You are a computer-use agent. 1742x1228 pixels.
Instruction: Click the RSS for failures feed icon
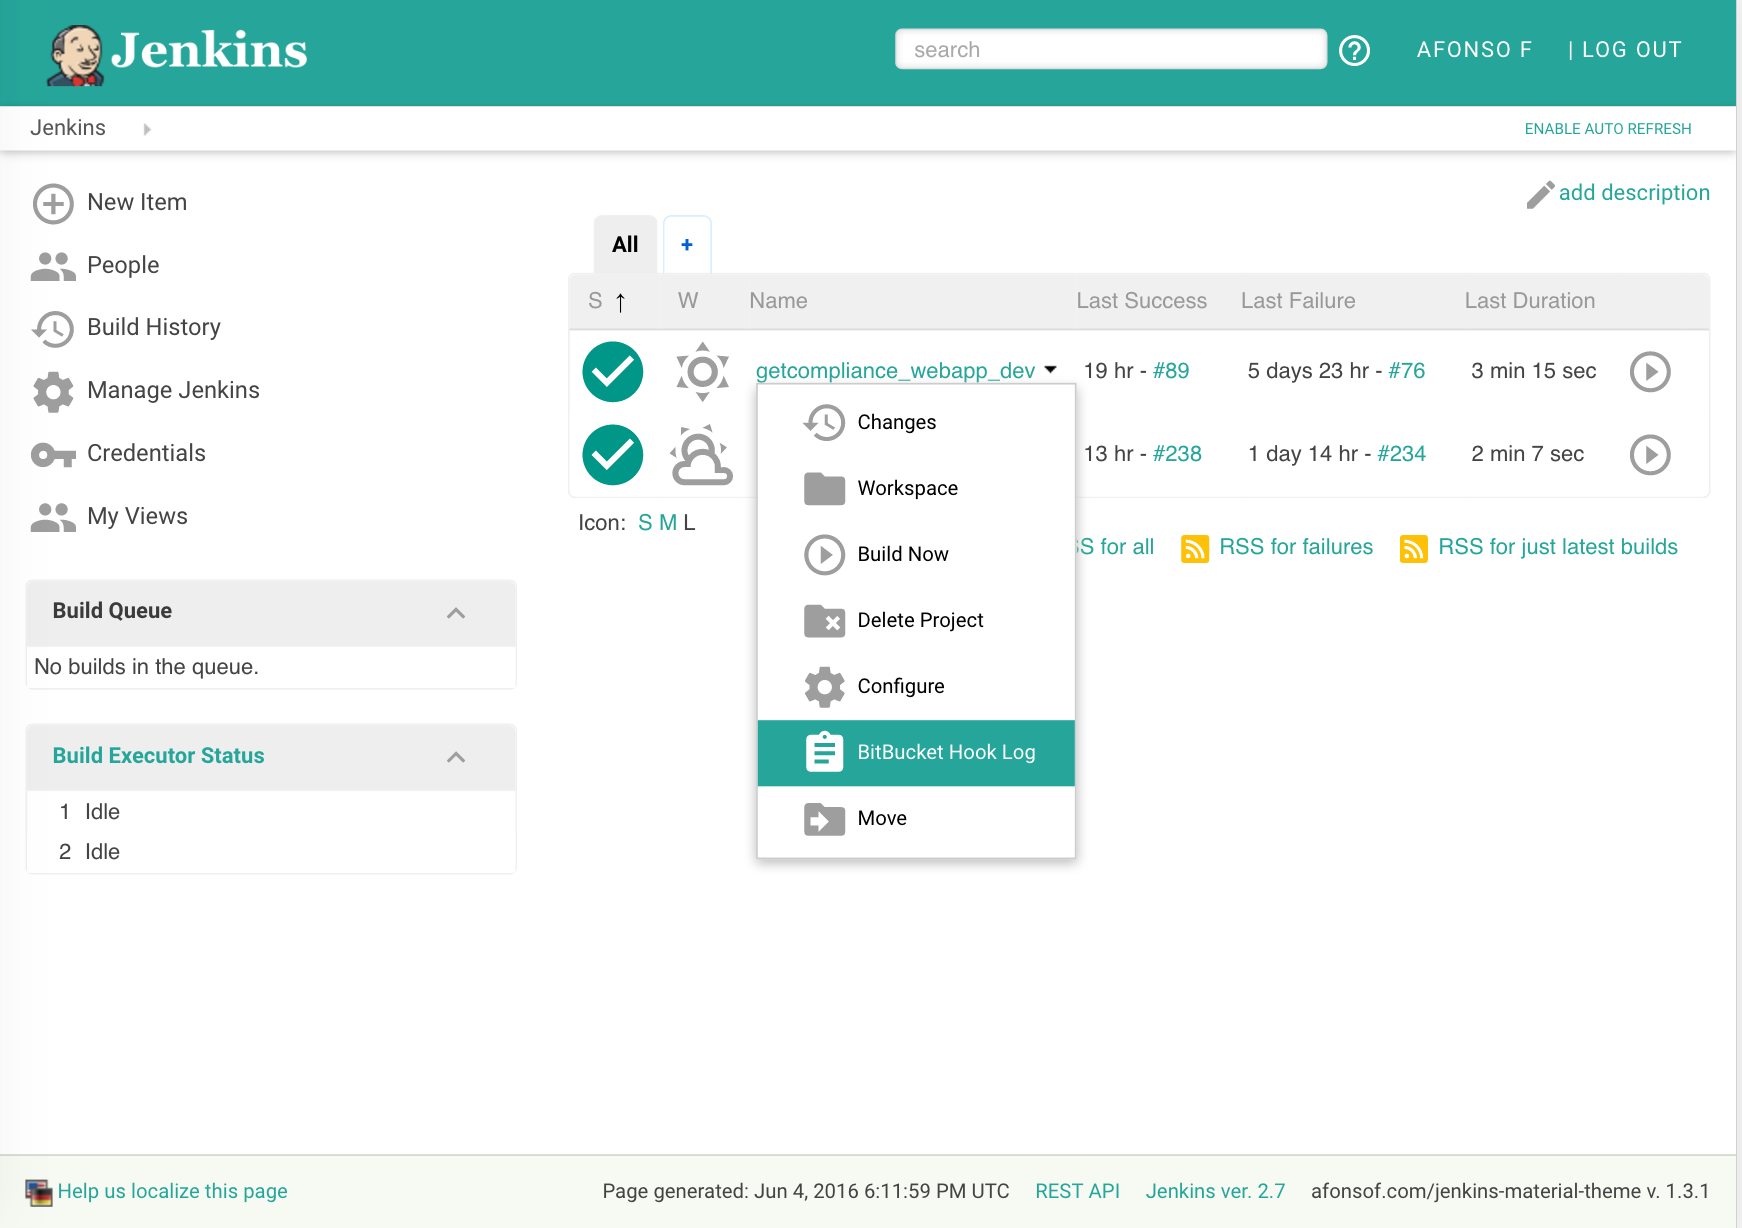click(1196, 548)
